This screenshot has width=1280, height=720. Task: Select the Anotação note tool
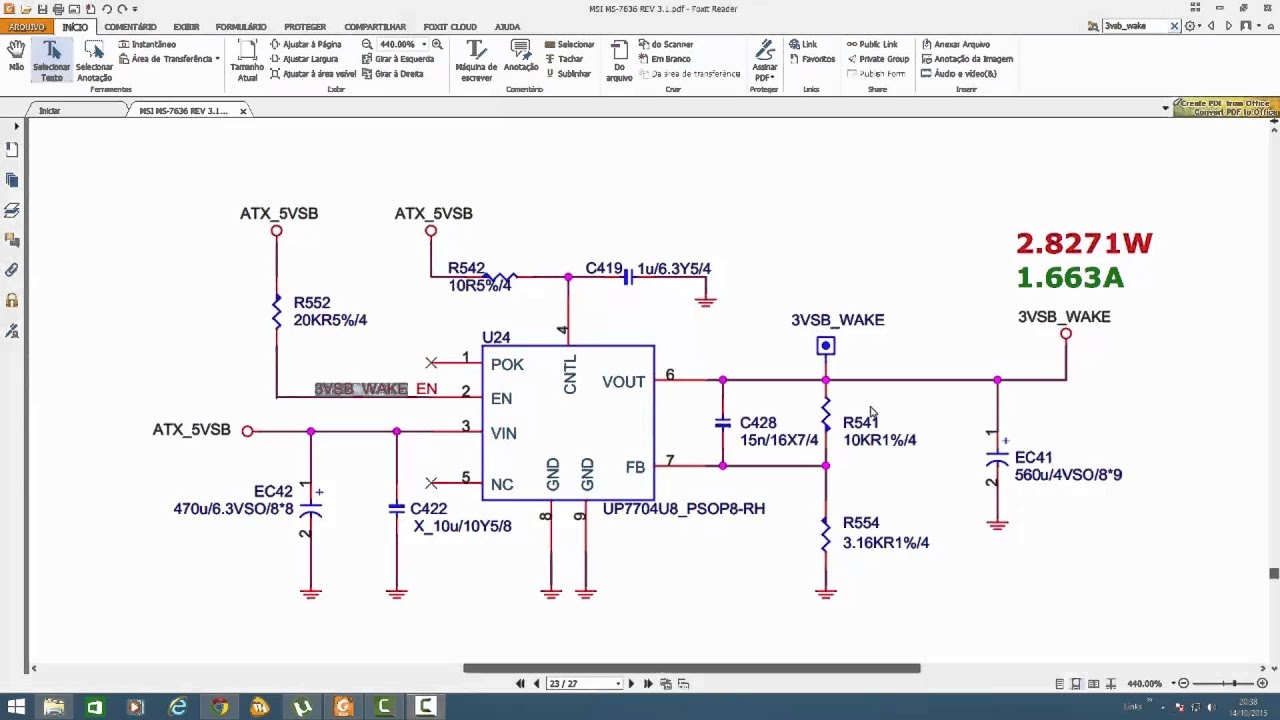[521, 57]
